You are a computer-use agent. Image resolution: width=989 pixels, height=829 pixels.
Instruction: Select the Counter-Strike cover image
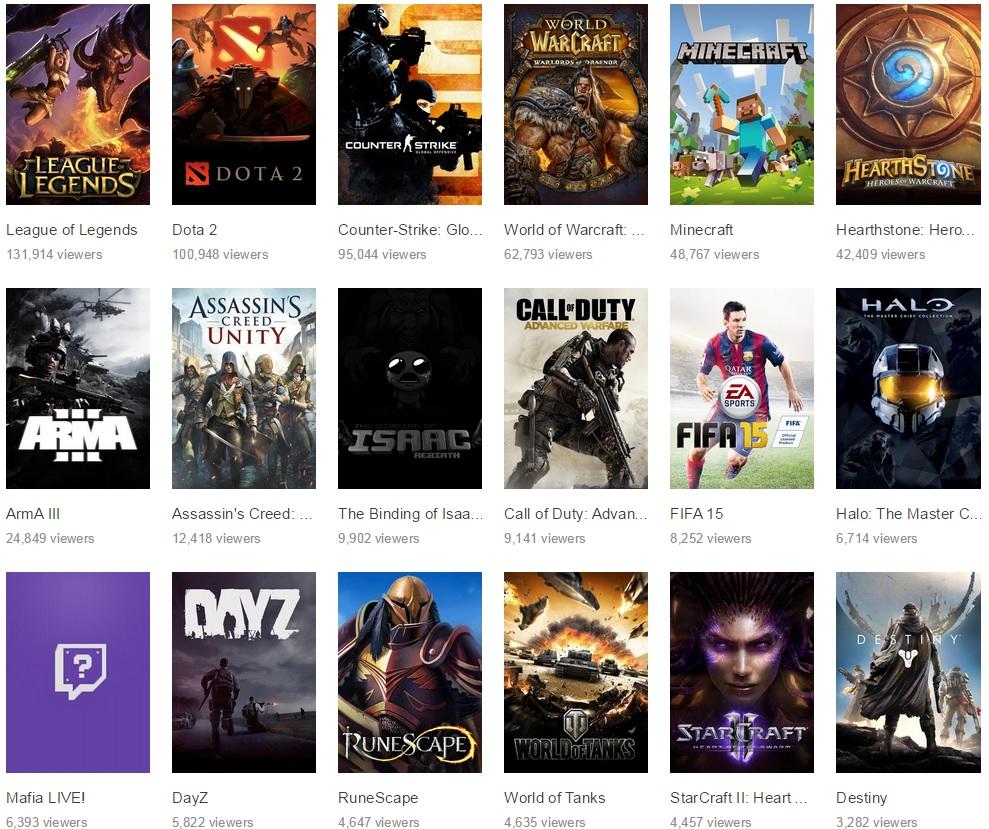410,105
